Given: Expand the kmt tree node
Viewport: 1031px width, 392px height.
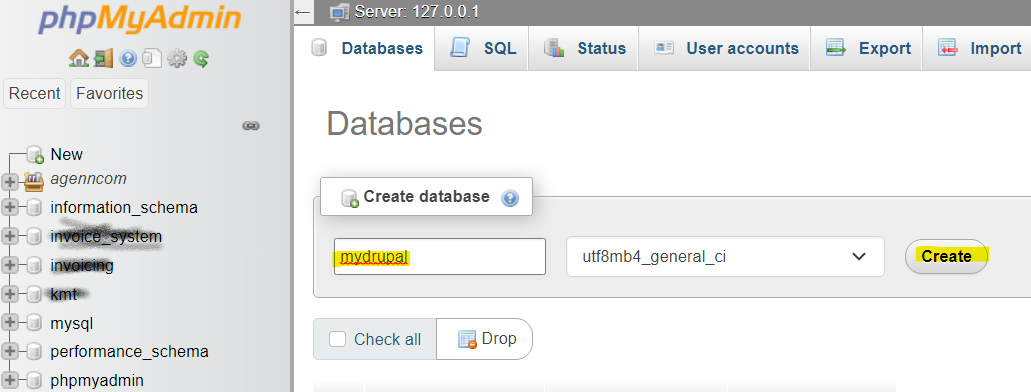Looking at the screenshot, I should [10, 295].
